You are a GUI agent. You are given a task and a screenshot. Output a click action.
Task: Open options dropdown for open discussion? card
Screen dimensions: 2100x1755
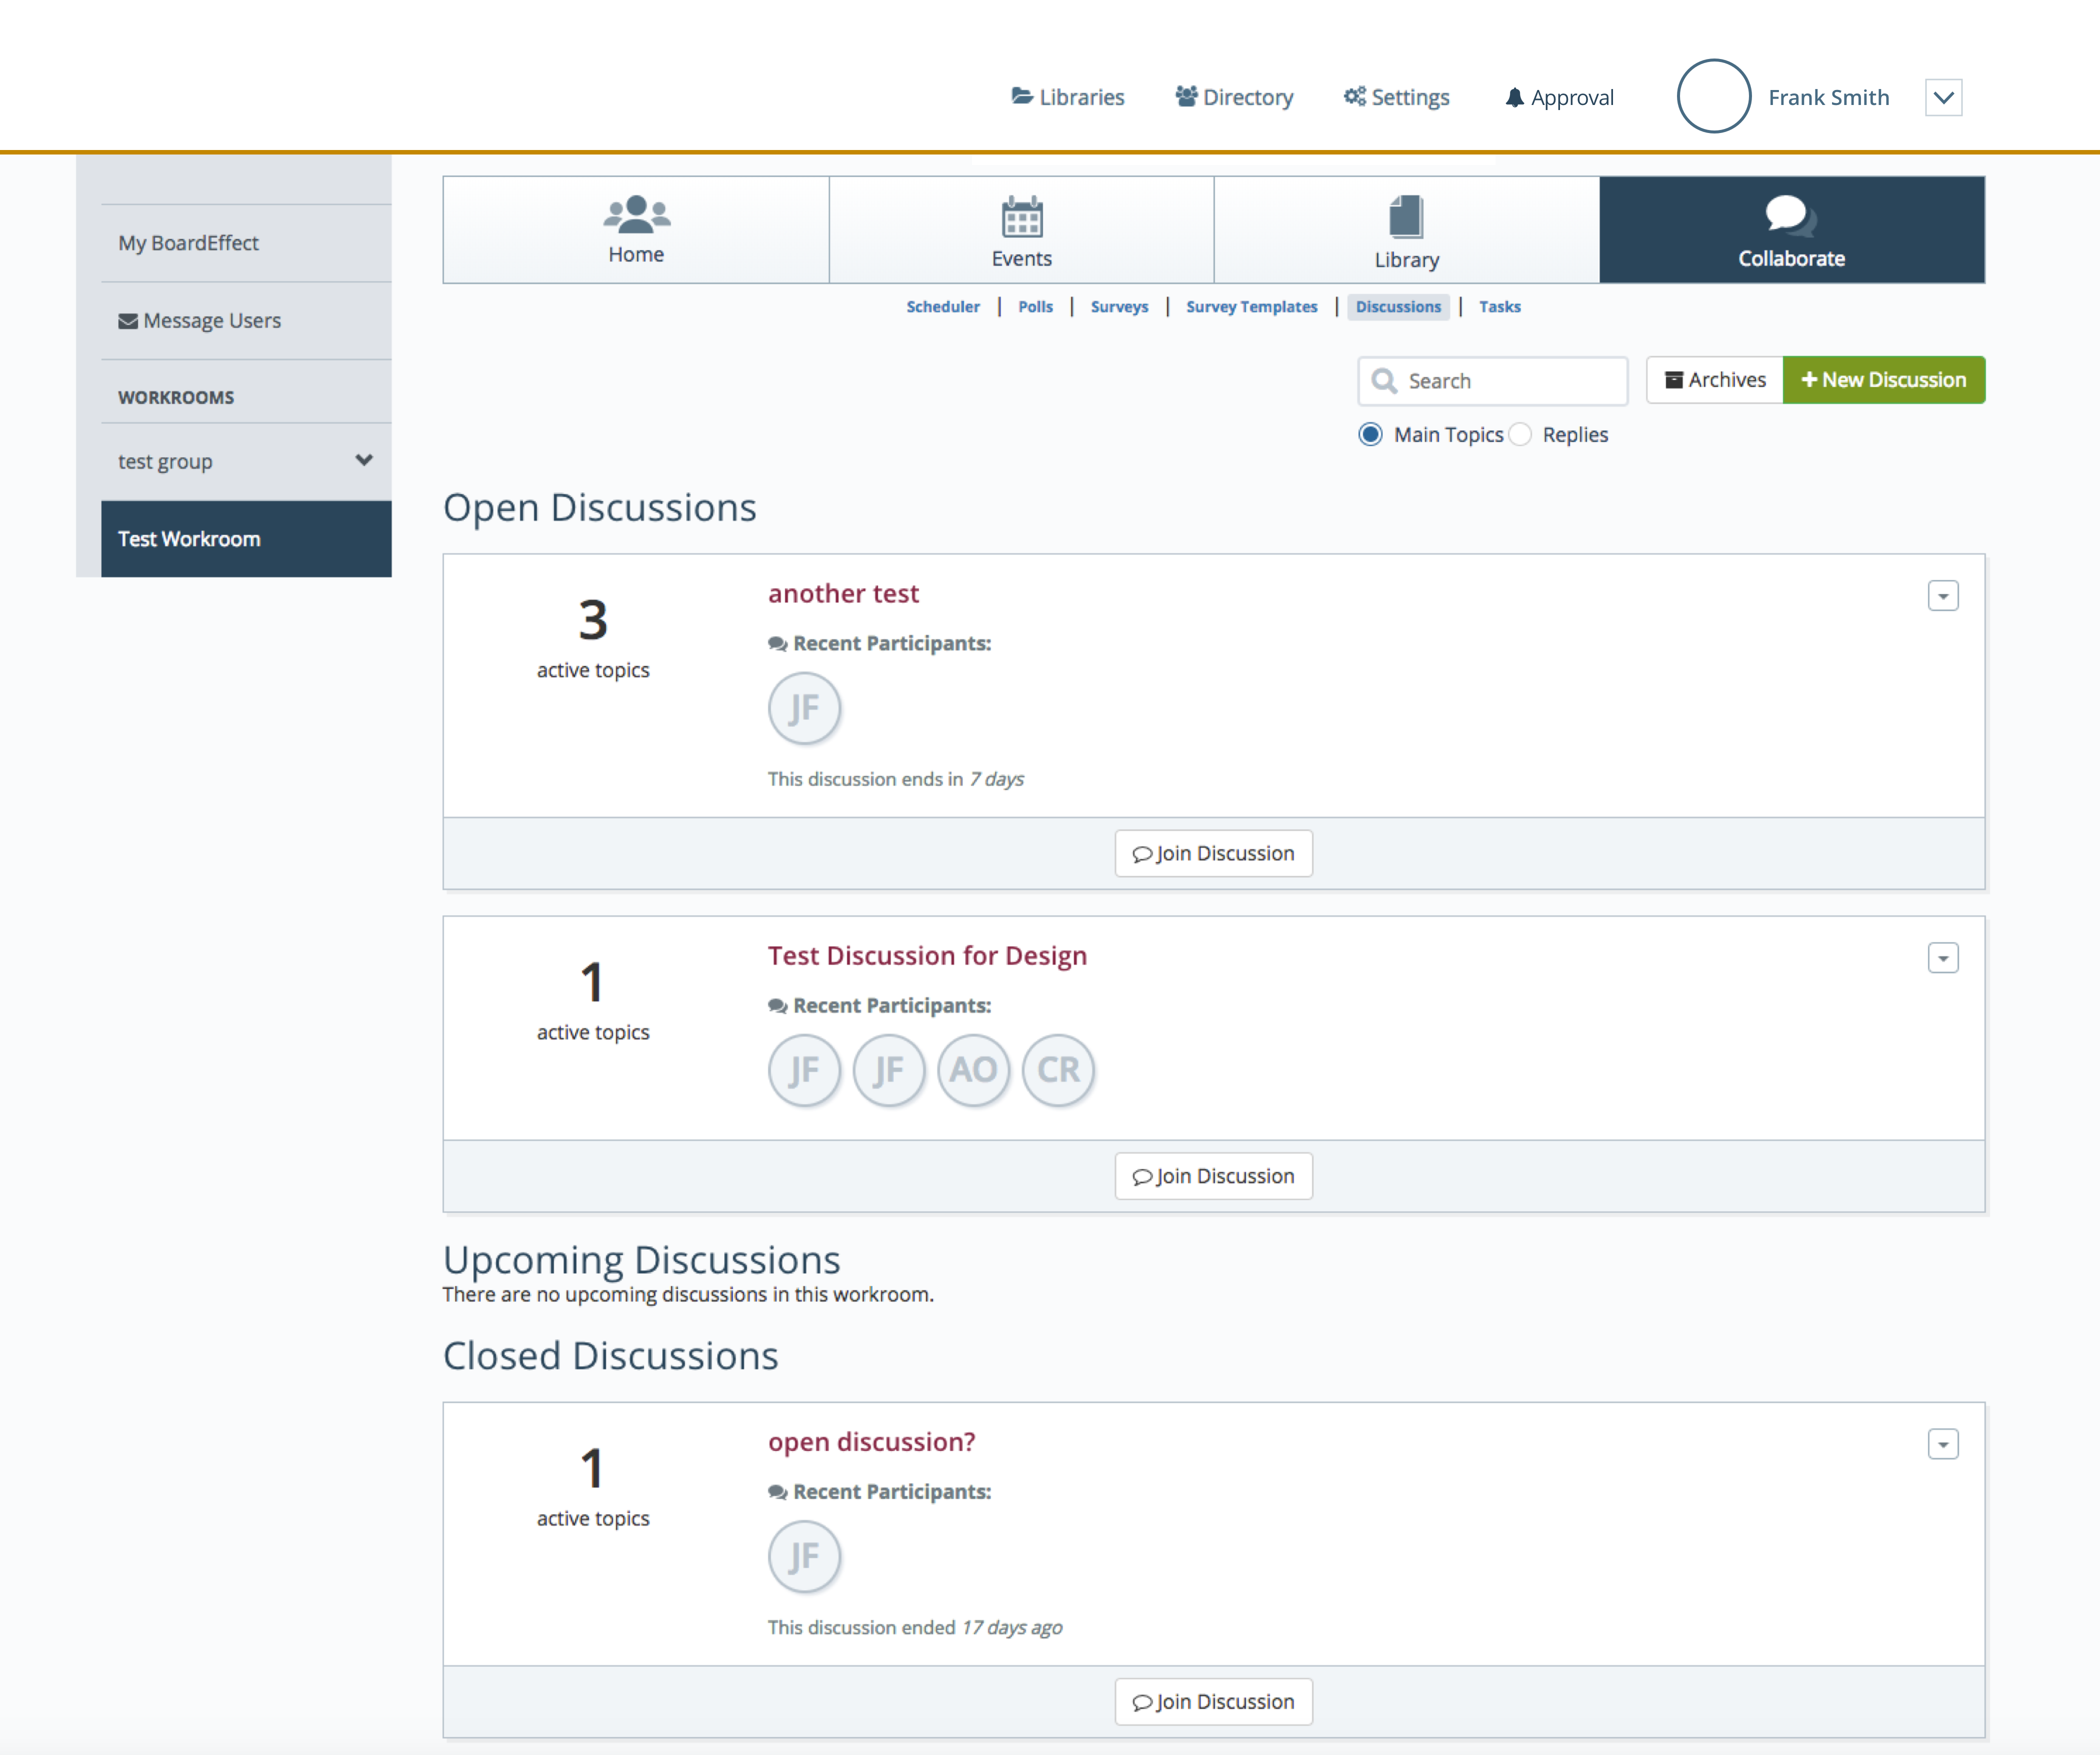coord(1942,1444)
